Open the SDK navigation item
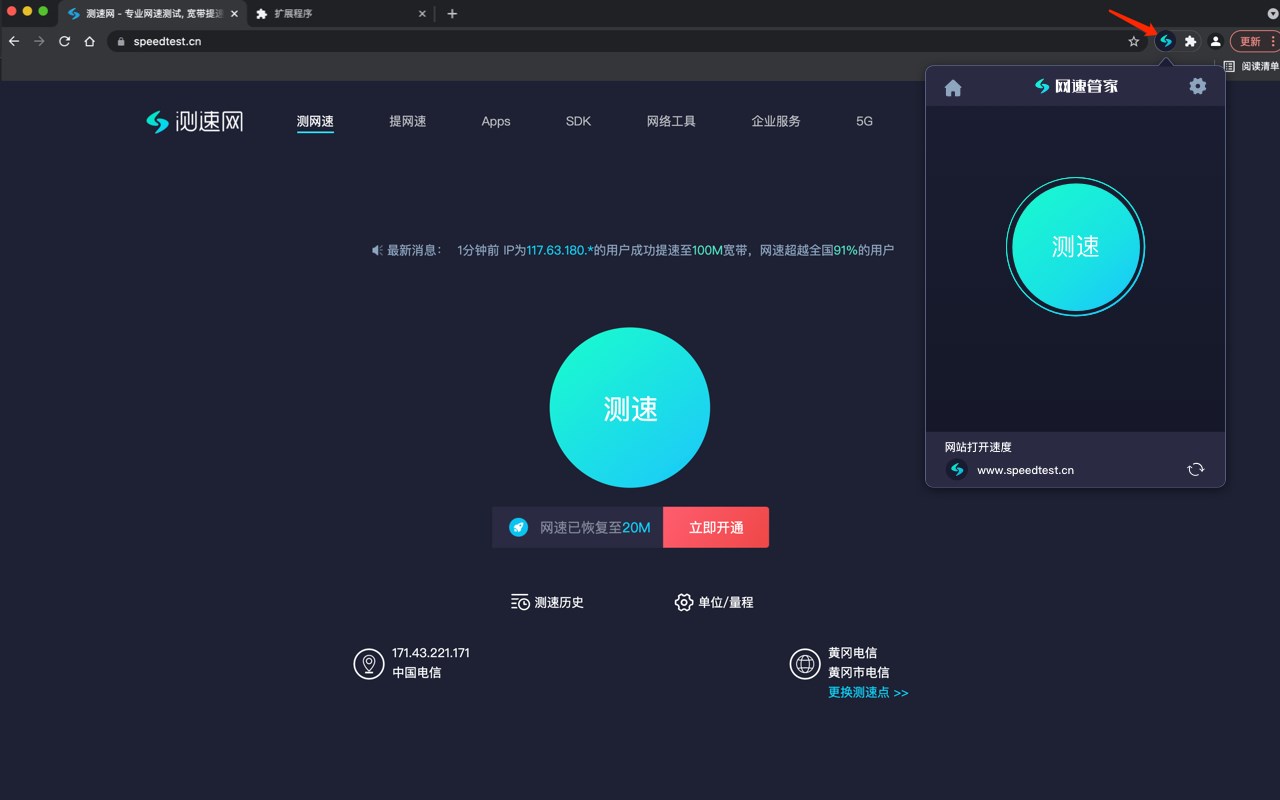 [578, 121]
